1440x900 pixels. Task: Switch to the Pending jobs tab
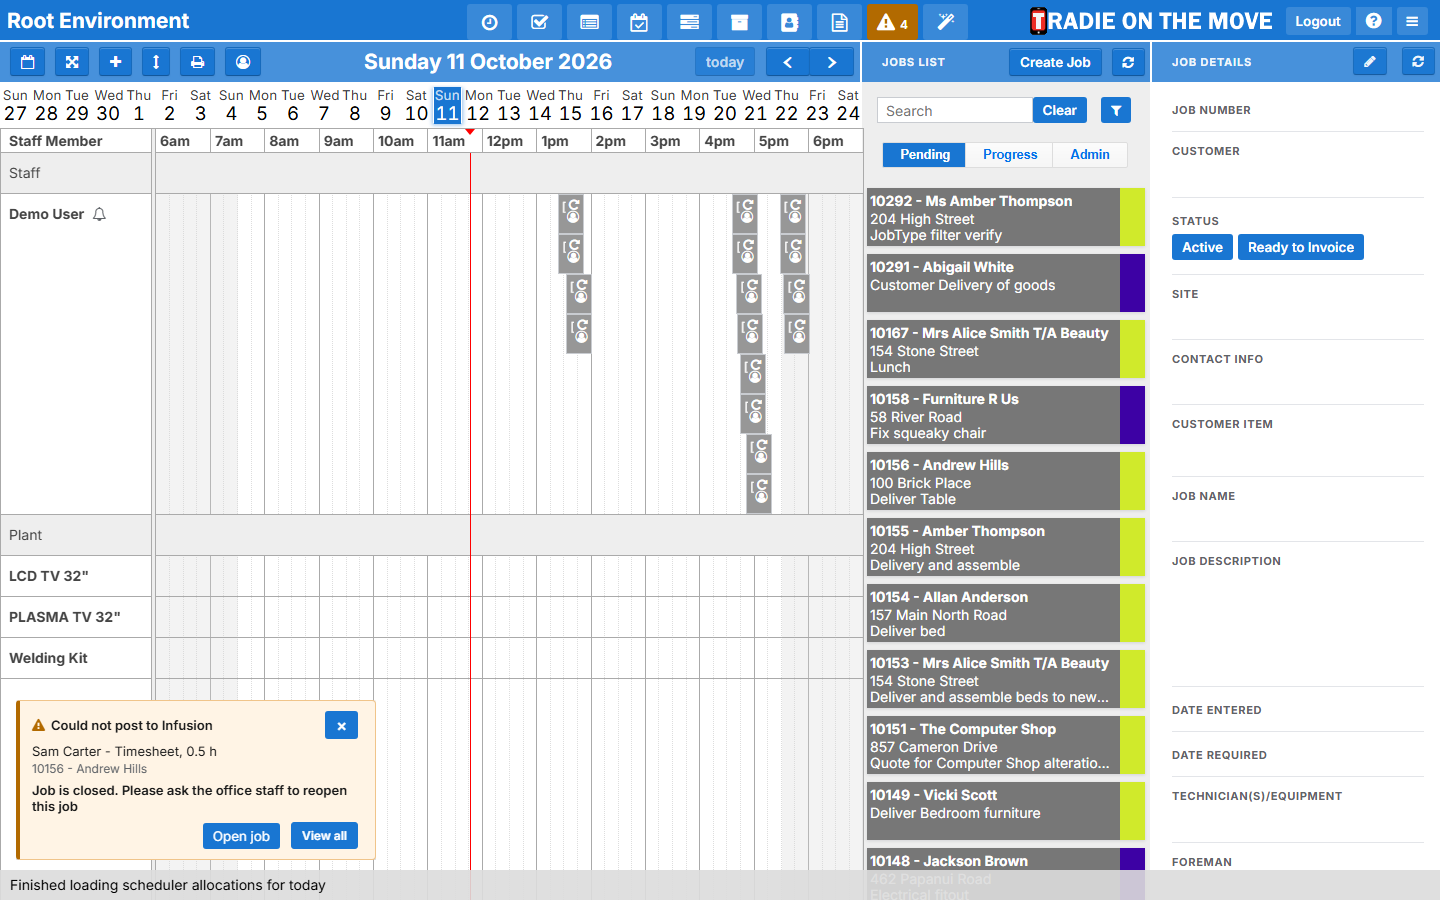pyautogui.click(x=925, y=155)
